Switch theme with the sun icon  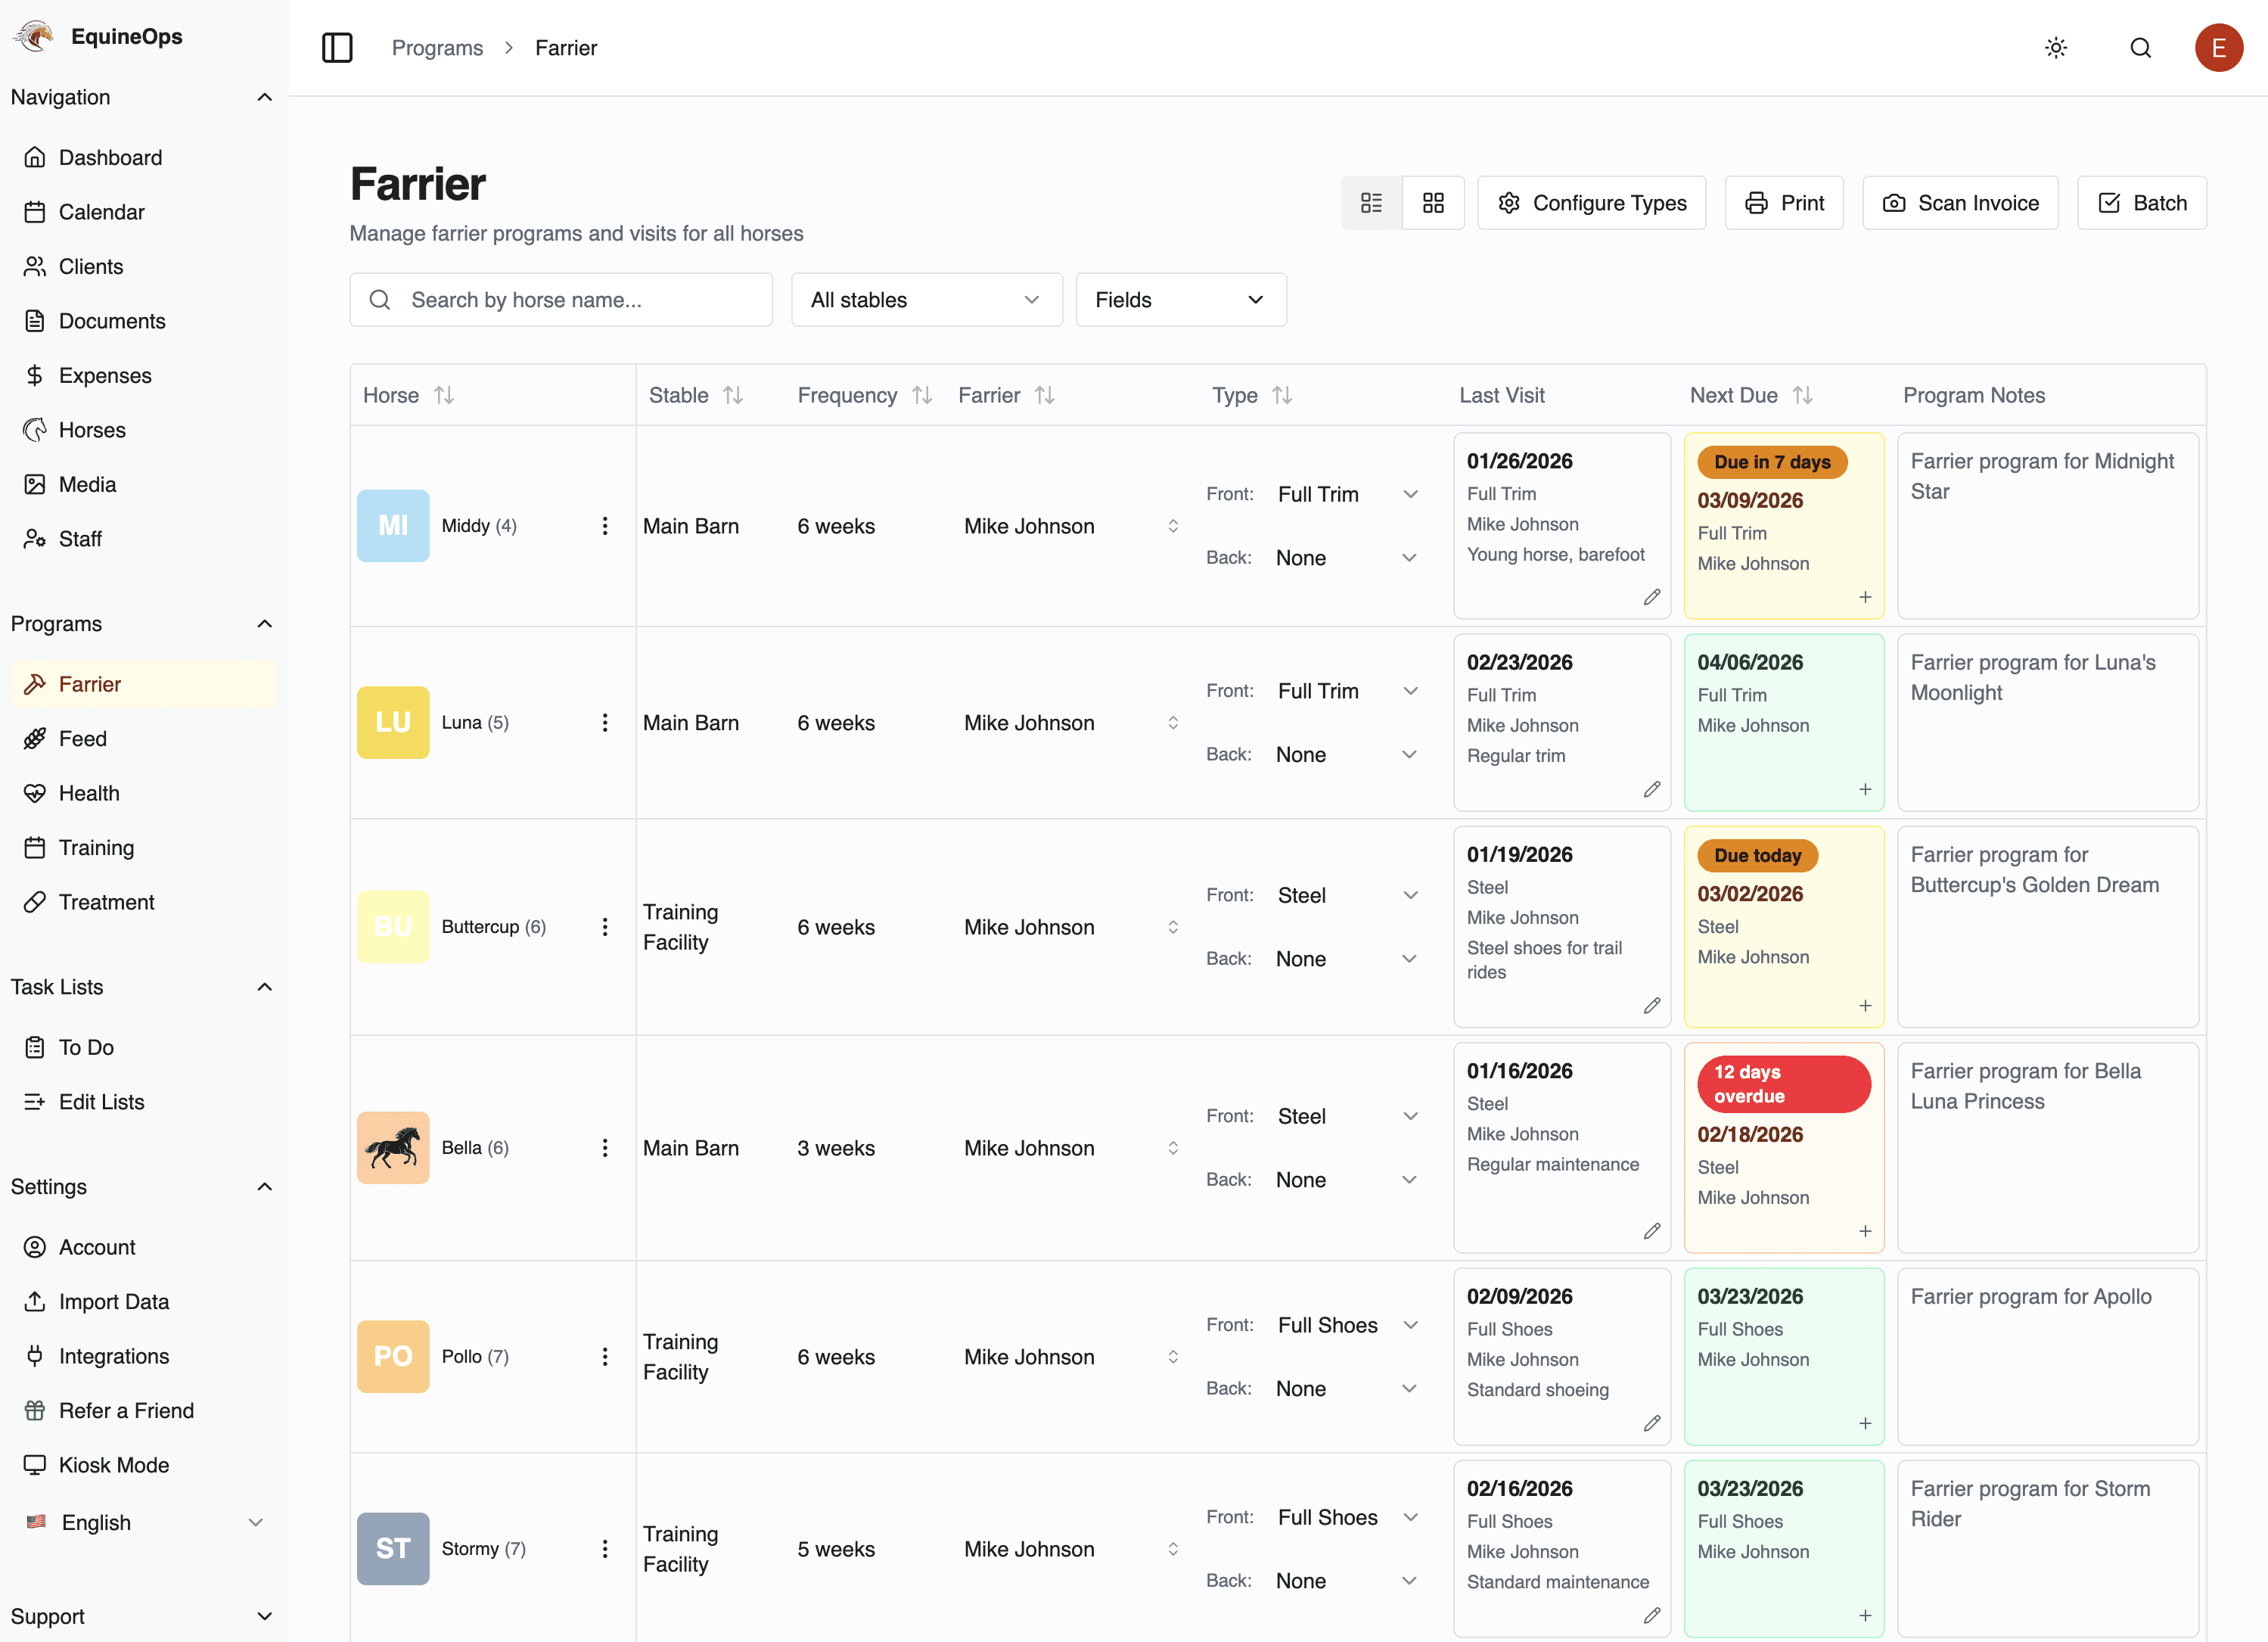(2055, 48)
